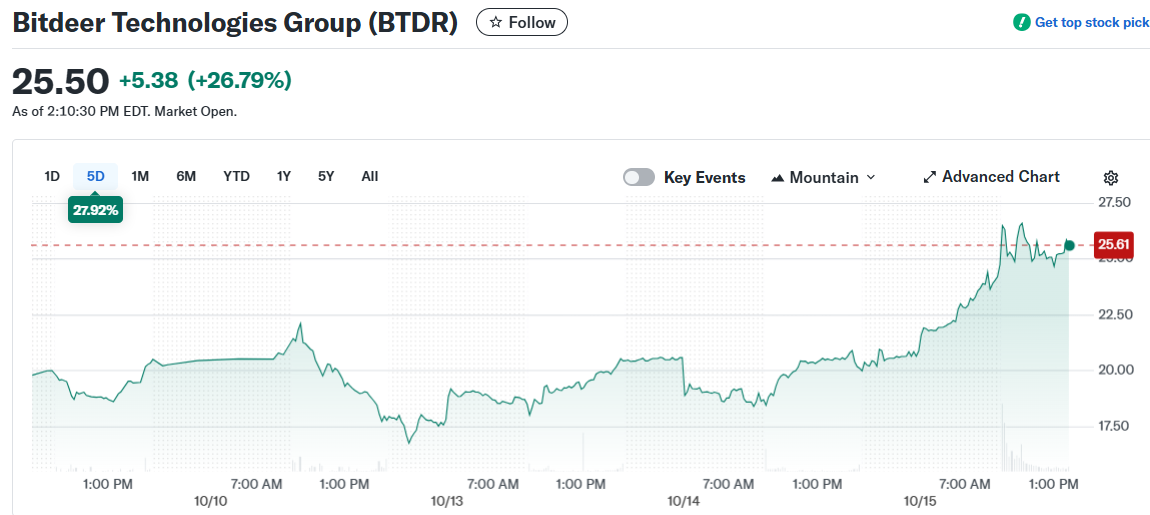This screenshot has width=1150, height=515.
Task: Select the 1D time range
Action: tap(52, 176)
